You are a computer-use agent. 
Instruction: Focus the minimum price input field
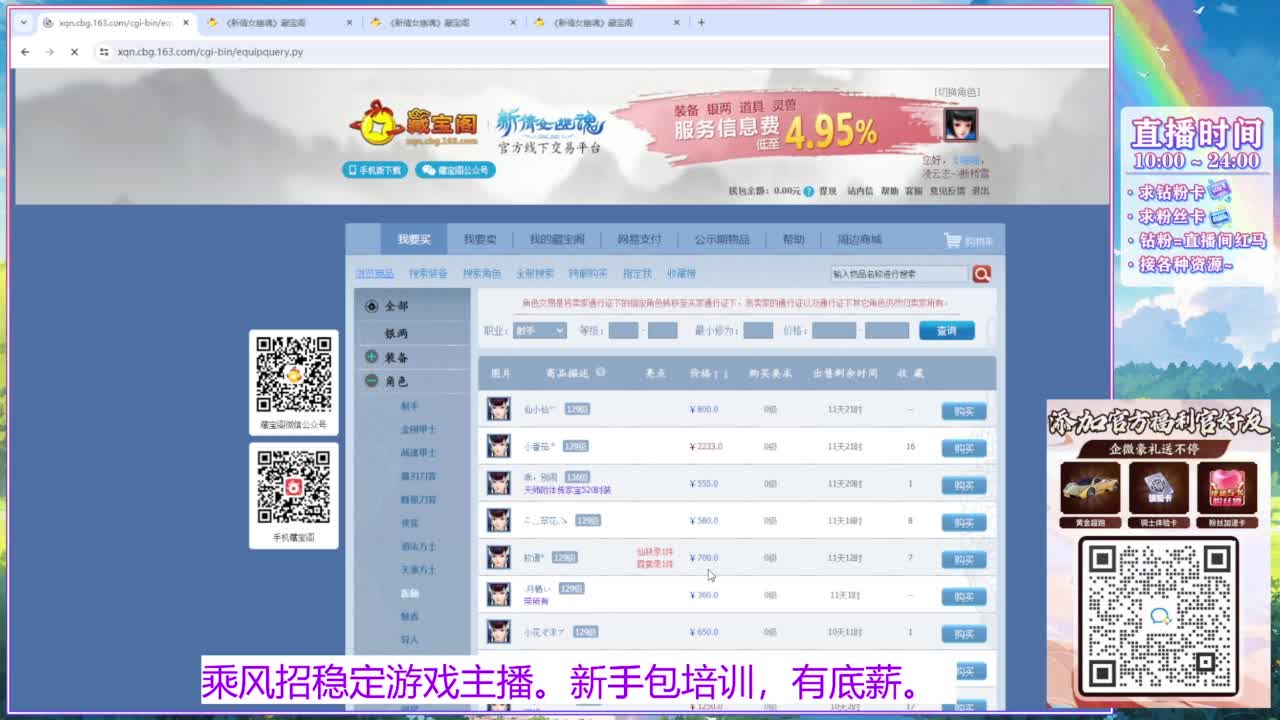point(834,330)
